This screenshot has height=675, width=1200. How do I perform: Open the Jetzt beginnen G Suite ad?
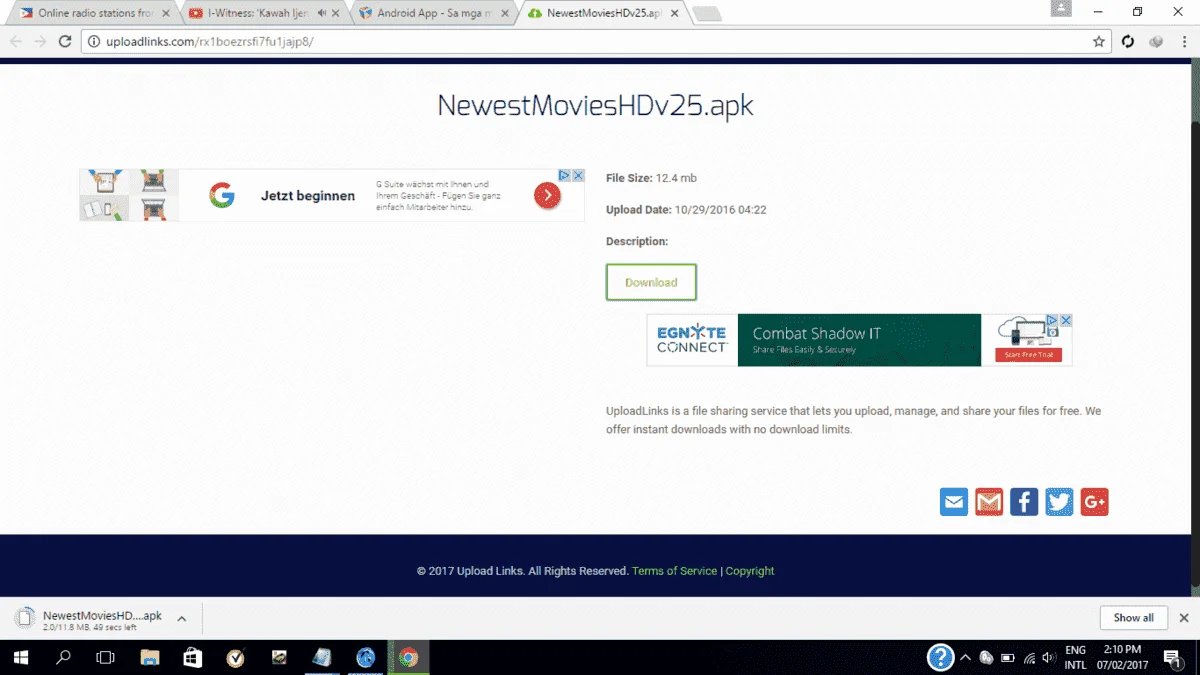coord(332,195)
